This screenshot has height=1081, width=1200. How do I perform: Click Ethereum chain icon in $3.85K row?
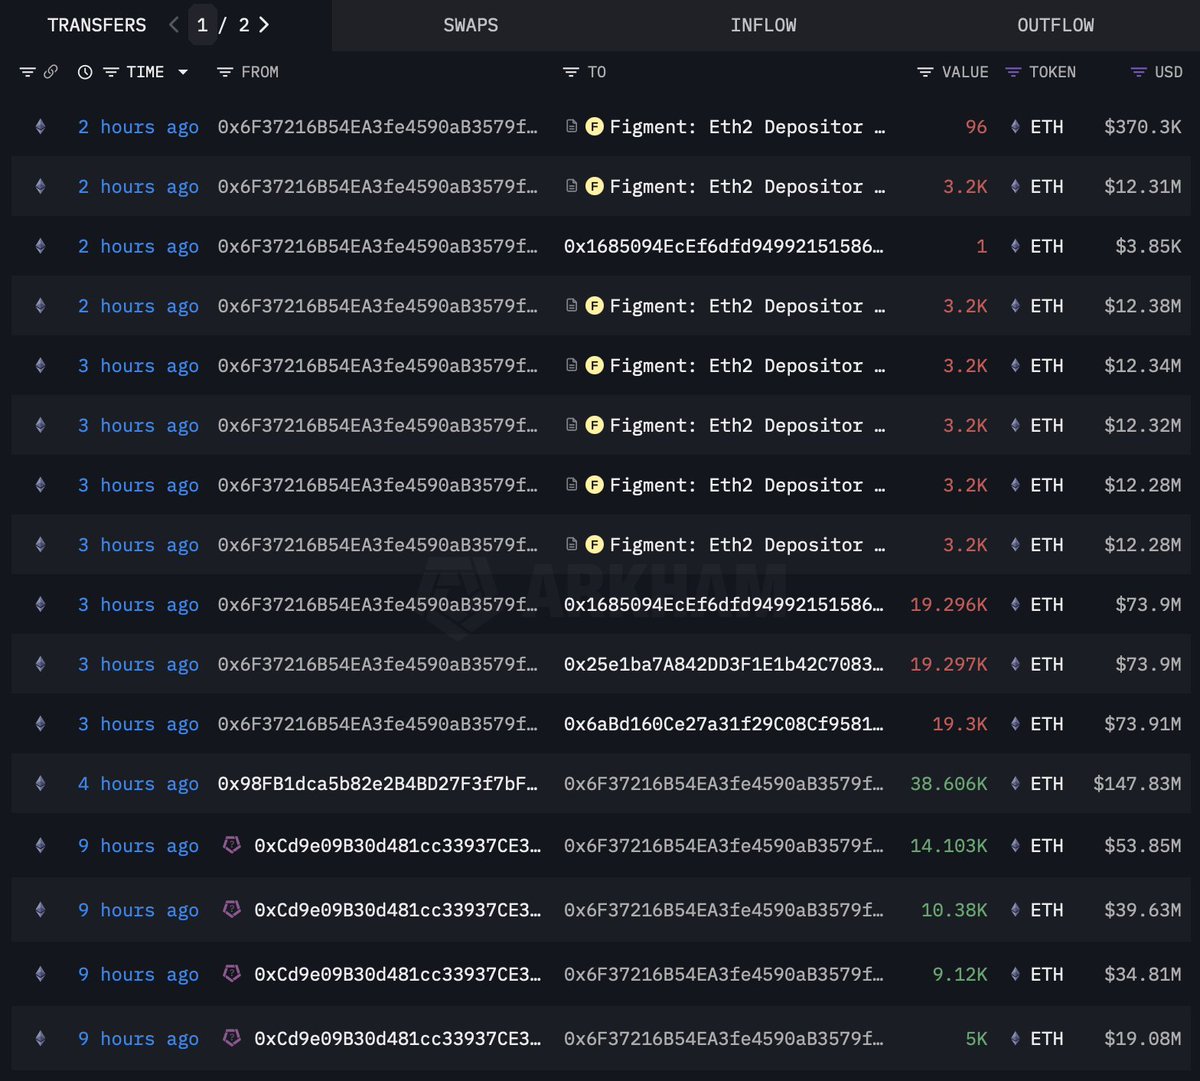tap(40, 246)
